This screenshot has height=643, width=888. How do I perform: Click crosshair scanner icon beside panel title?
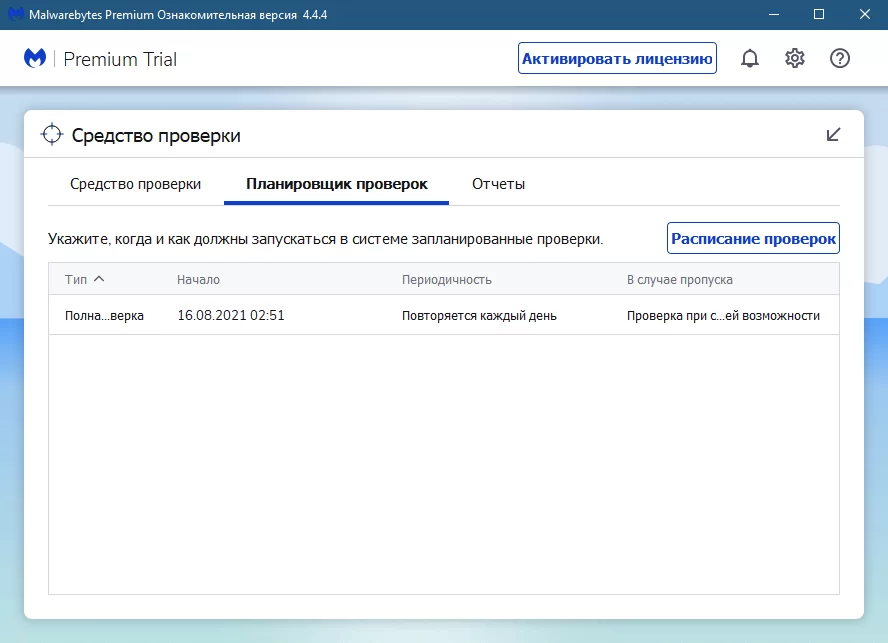pyautogui.click(x=52, y=134)
